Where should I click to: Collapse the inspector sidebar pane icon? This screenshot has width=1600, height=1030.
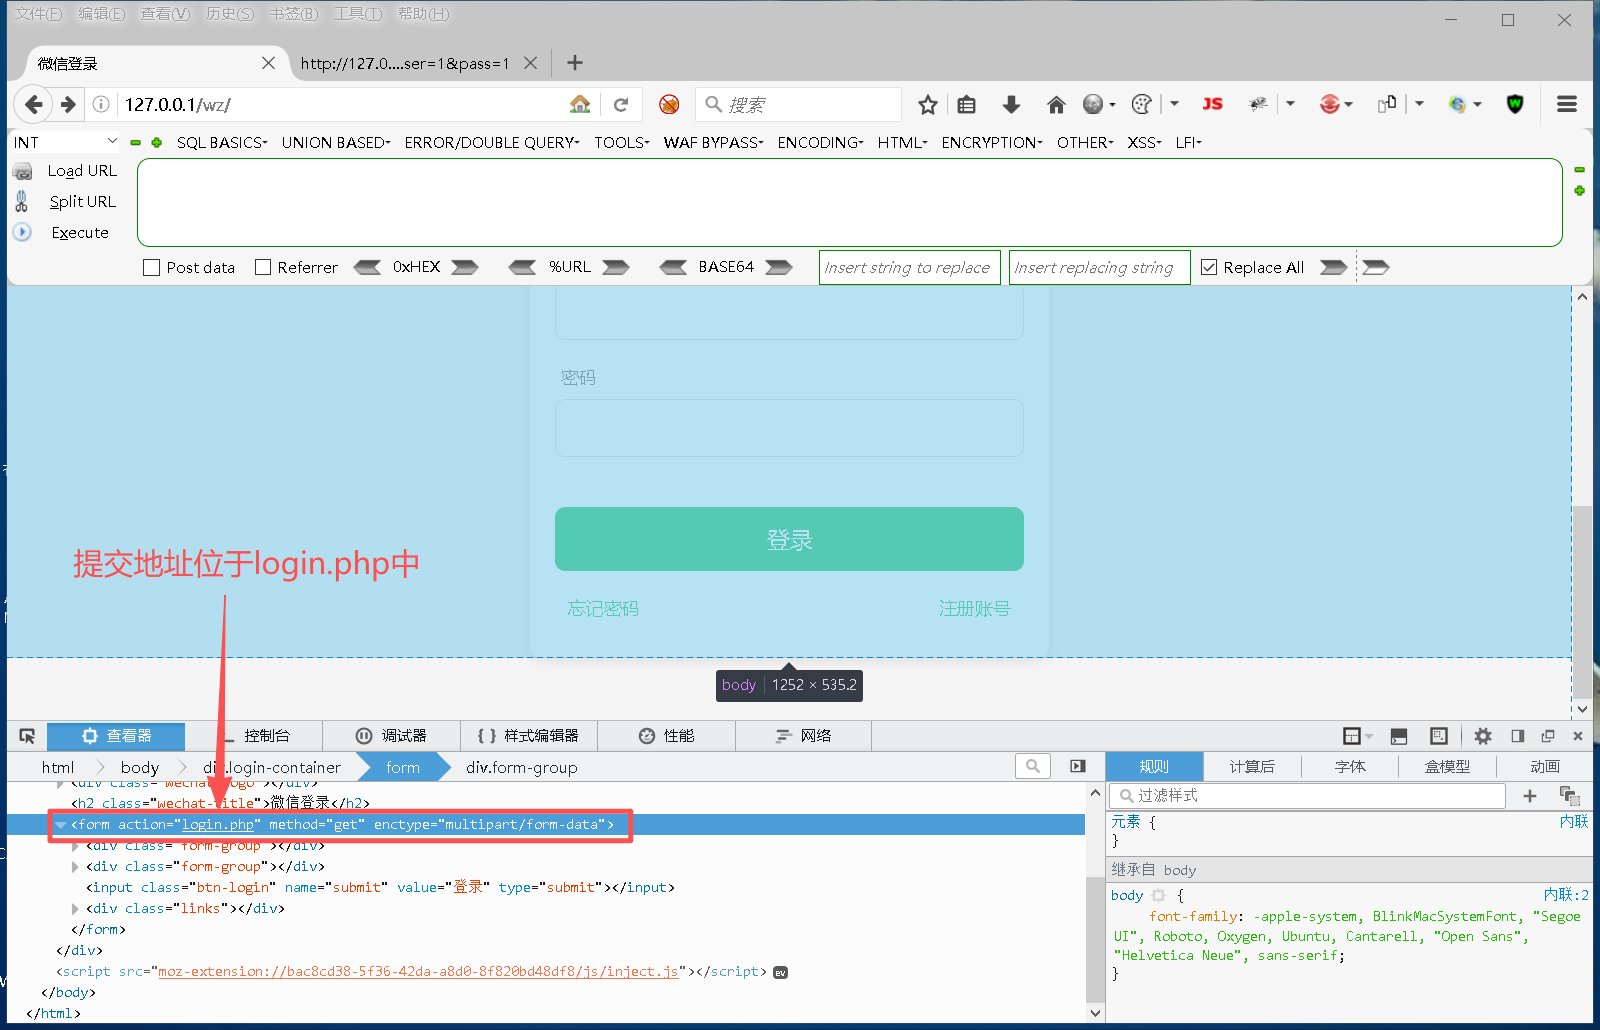(x=1077, y=766)
